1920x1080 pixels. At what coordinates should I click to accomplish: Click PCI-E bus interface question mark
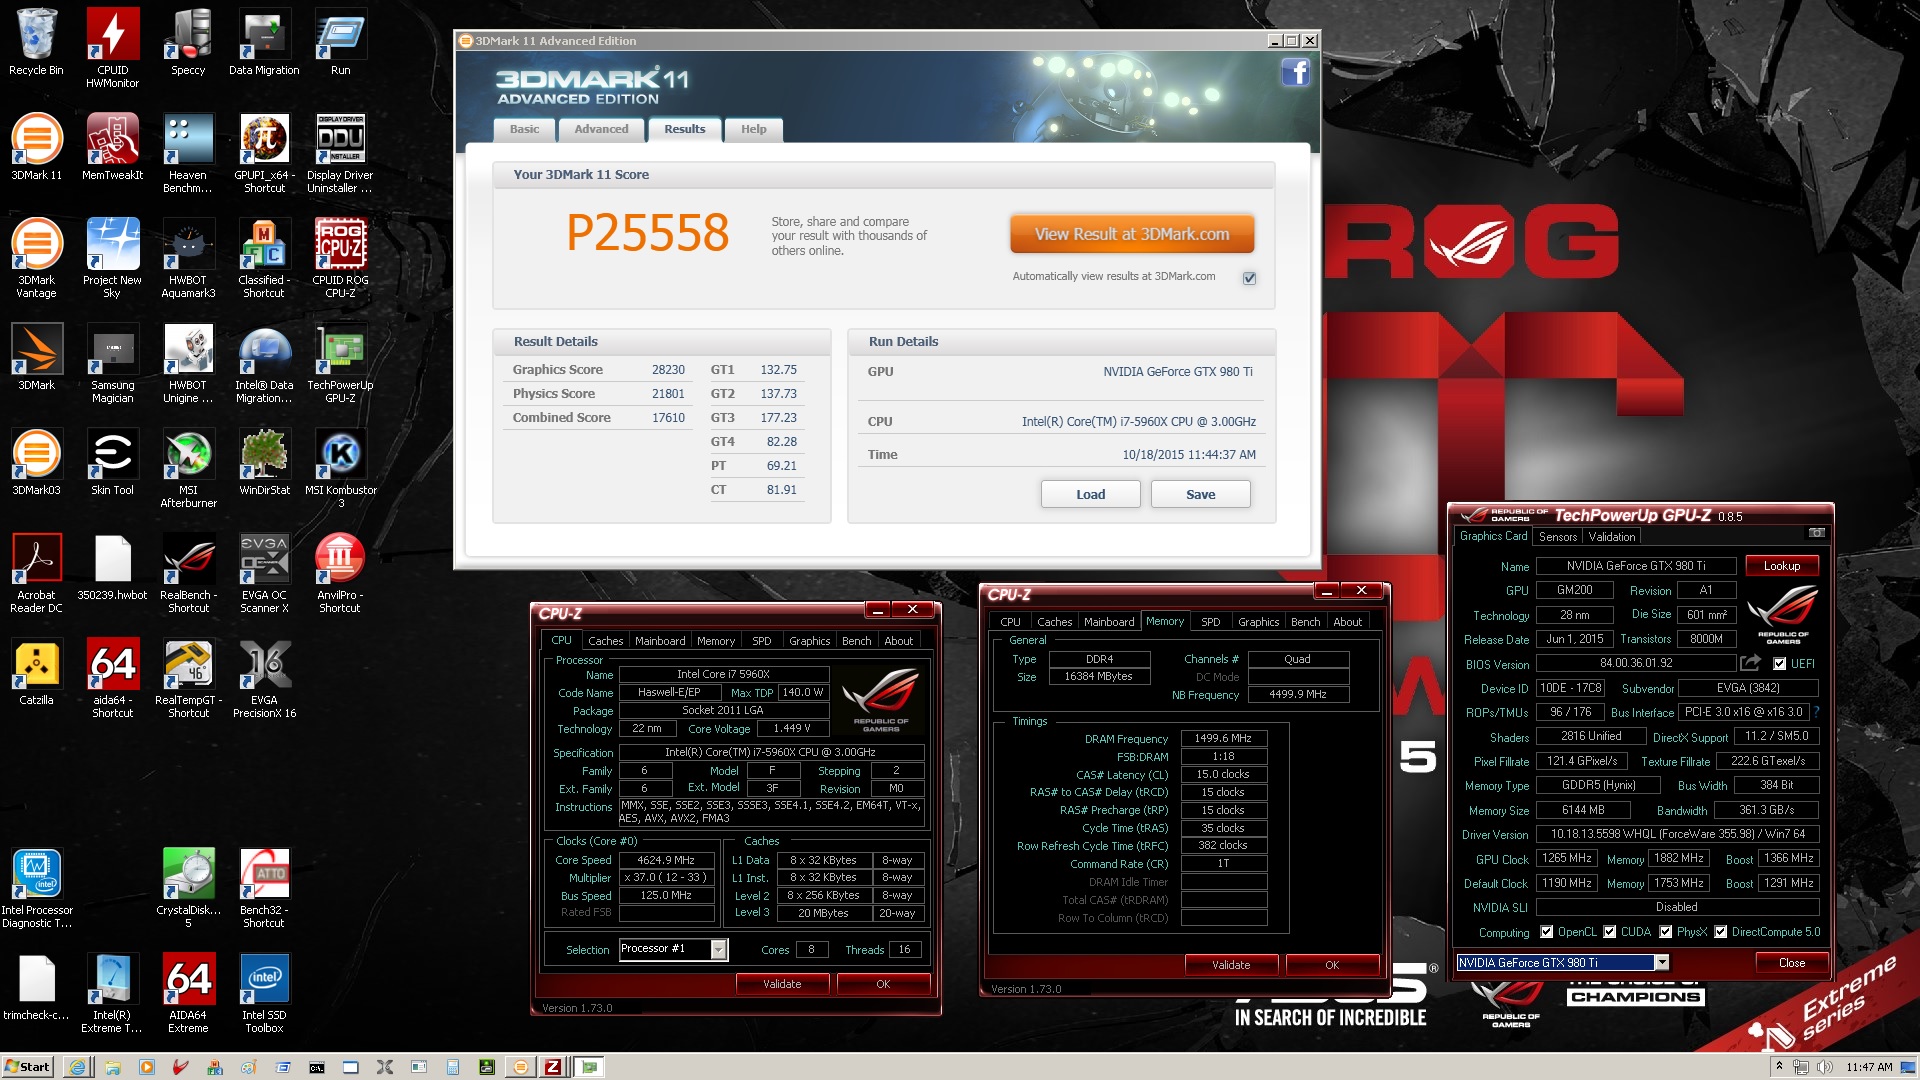click(x=1816, y=712)
